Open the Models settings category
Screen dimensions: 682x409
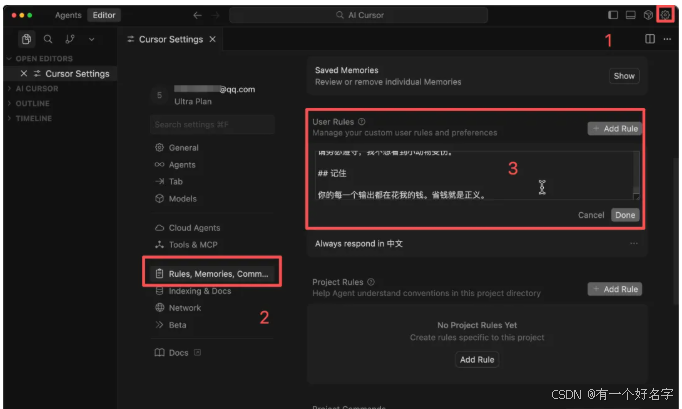(x=182, y=199)
